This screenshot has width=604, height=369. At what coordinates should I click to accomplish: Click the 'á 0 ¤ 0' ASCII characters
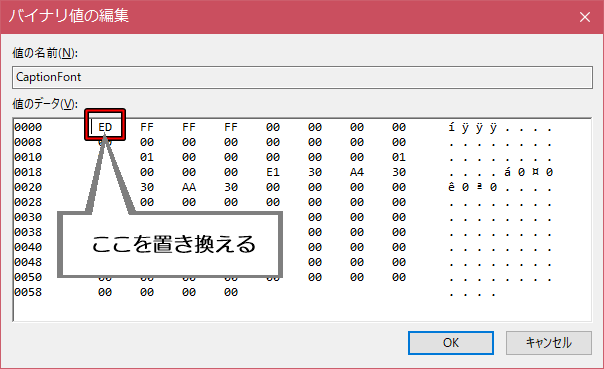click(529, 172)
